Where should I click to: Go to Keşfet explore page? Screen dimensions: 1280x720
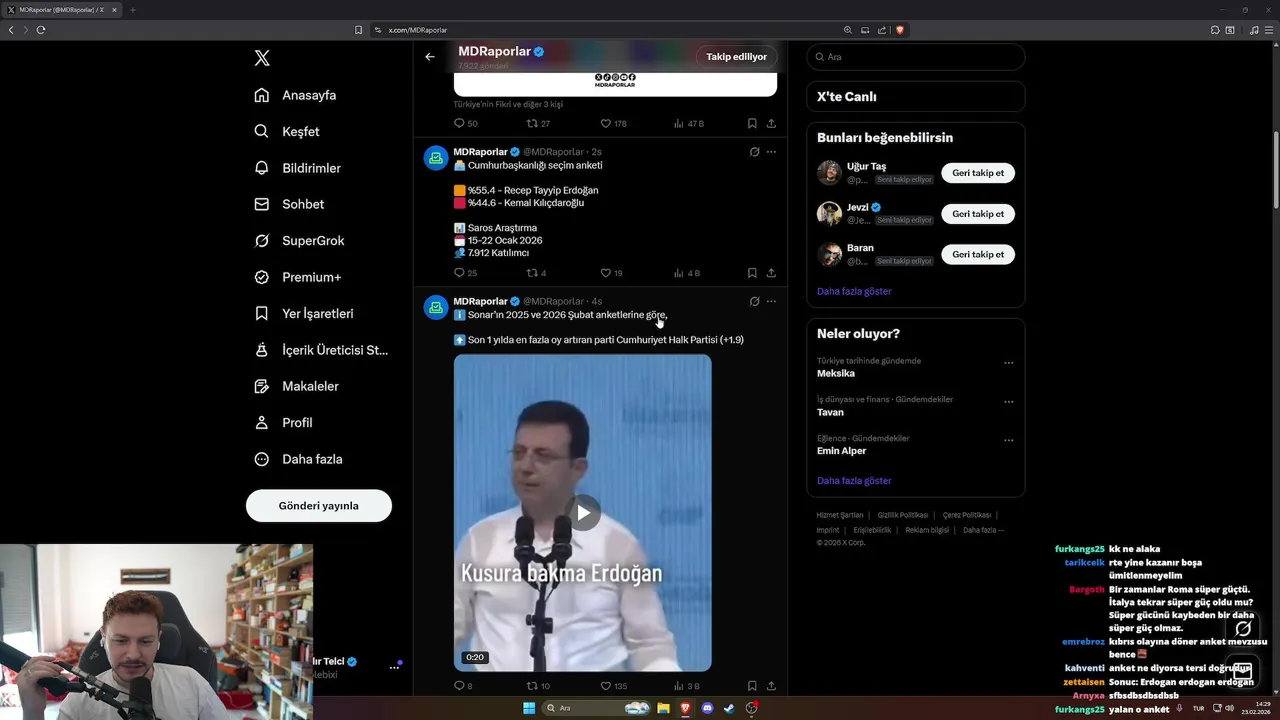(287, 131)
